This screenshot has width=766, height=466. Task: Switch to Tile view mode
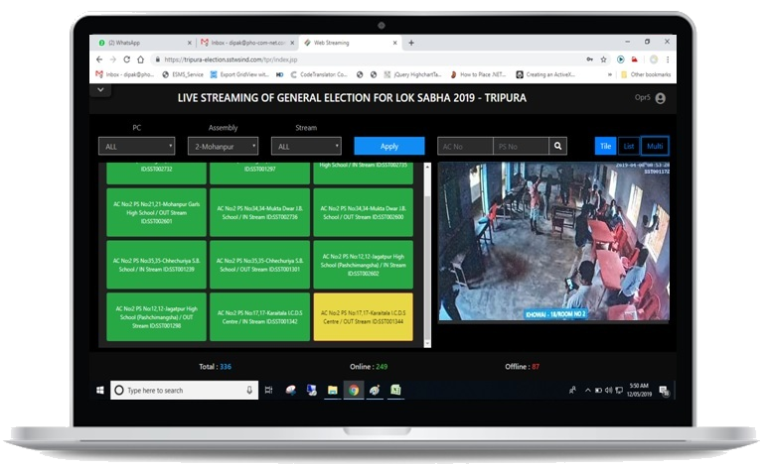605,146
